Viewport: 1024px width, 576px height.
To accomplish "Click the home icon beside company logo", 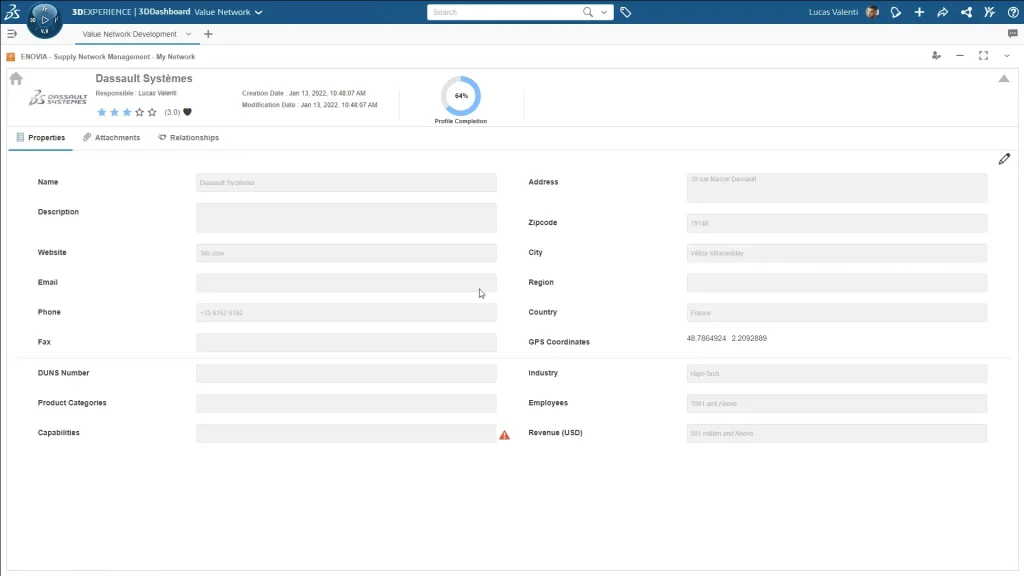I will click(x=16, y=79).
